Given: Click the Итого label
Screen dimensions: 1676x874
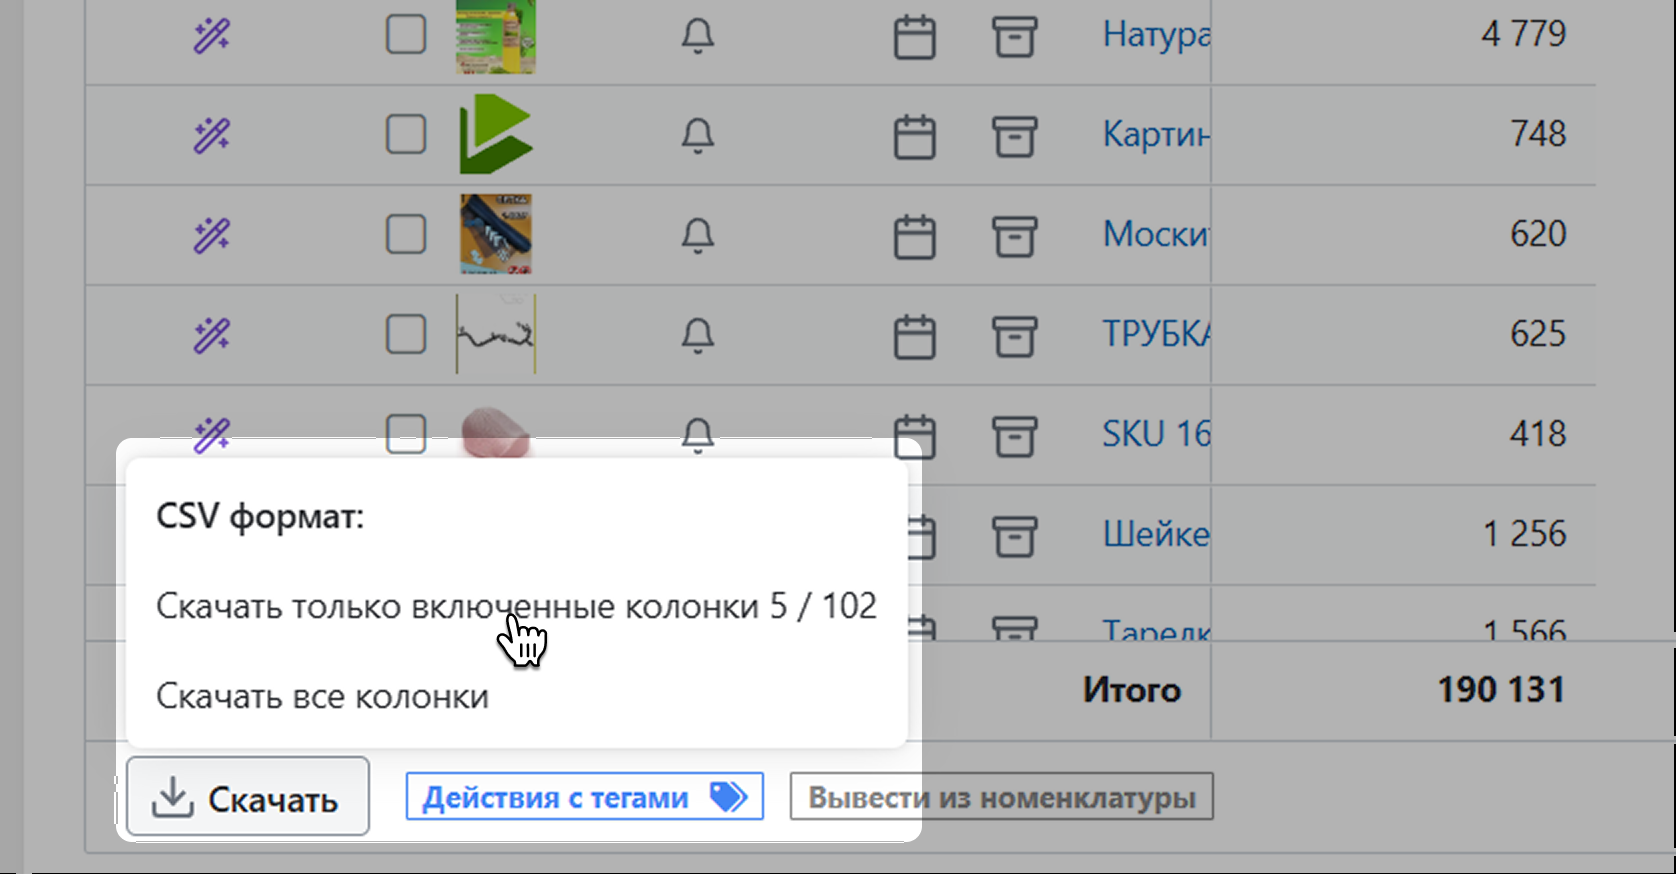Looking at the screenshot, I should click(x=1132, y=690).
